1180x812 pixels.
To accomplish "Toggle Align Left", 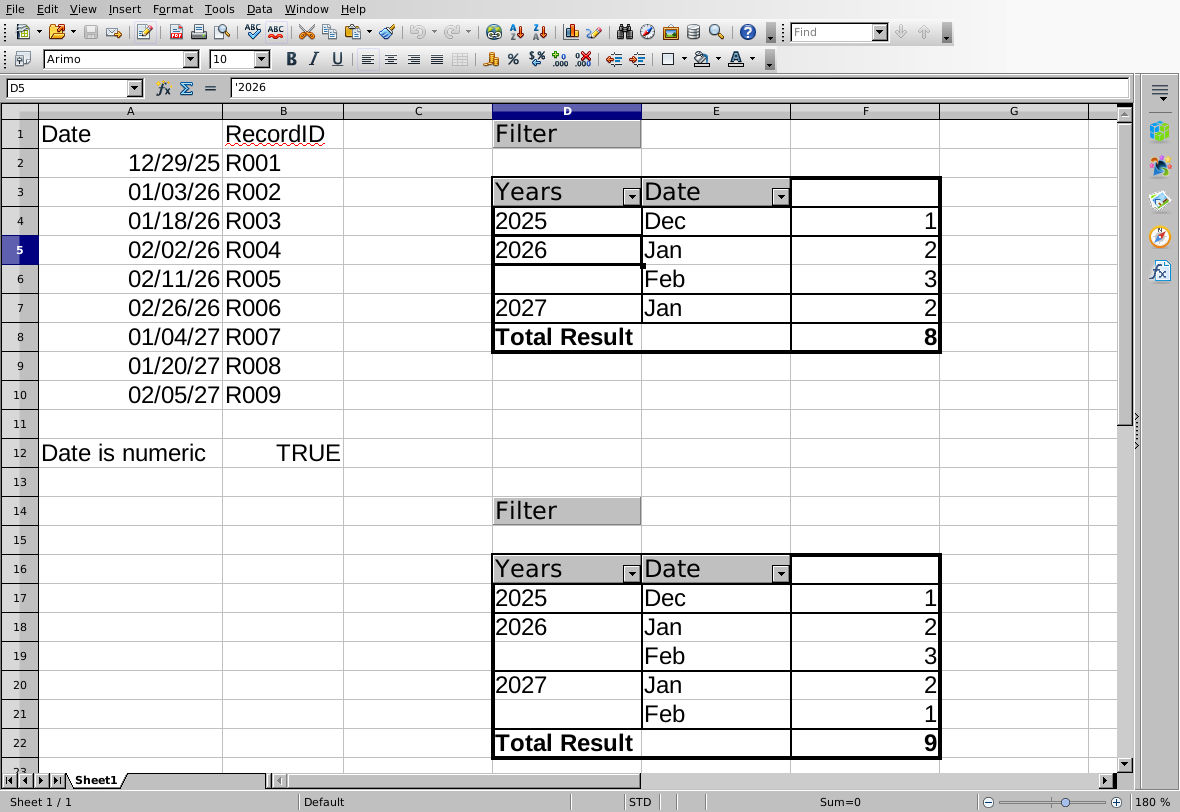I will [367, 59].
